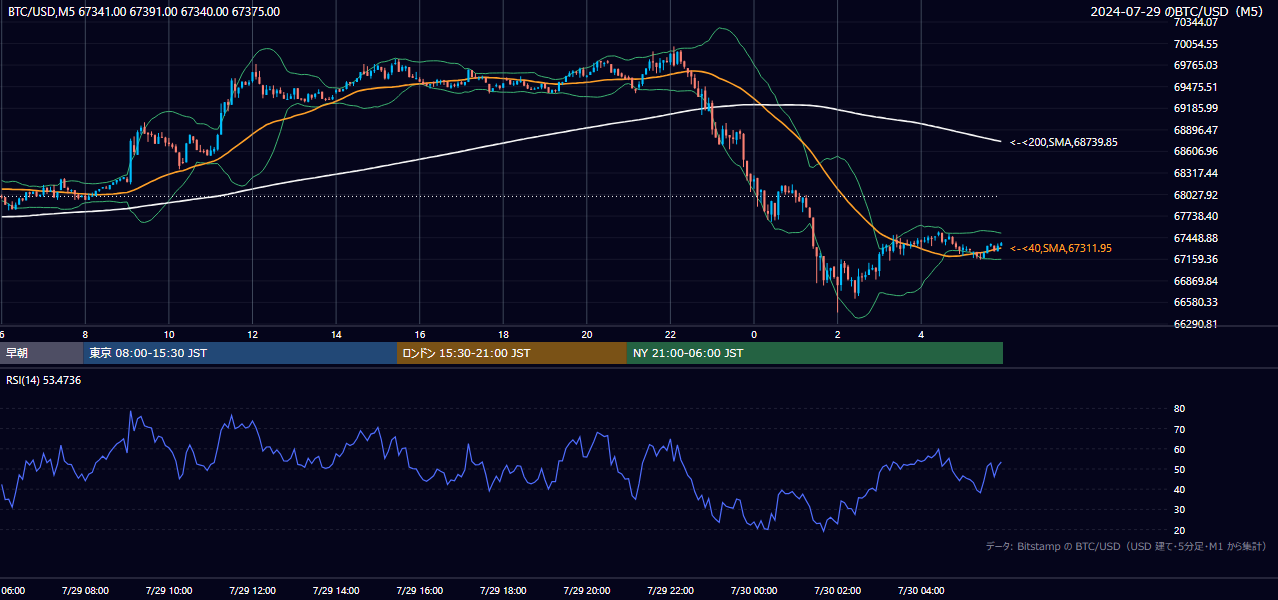Click hour tick 10 under the price chart
This screenshot has height=600, width=1278.
[x=169, y=335]
